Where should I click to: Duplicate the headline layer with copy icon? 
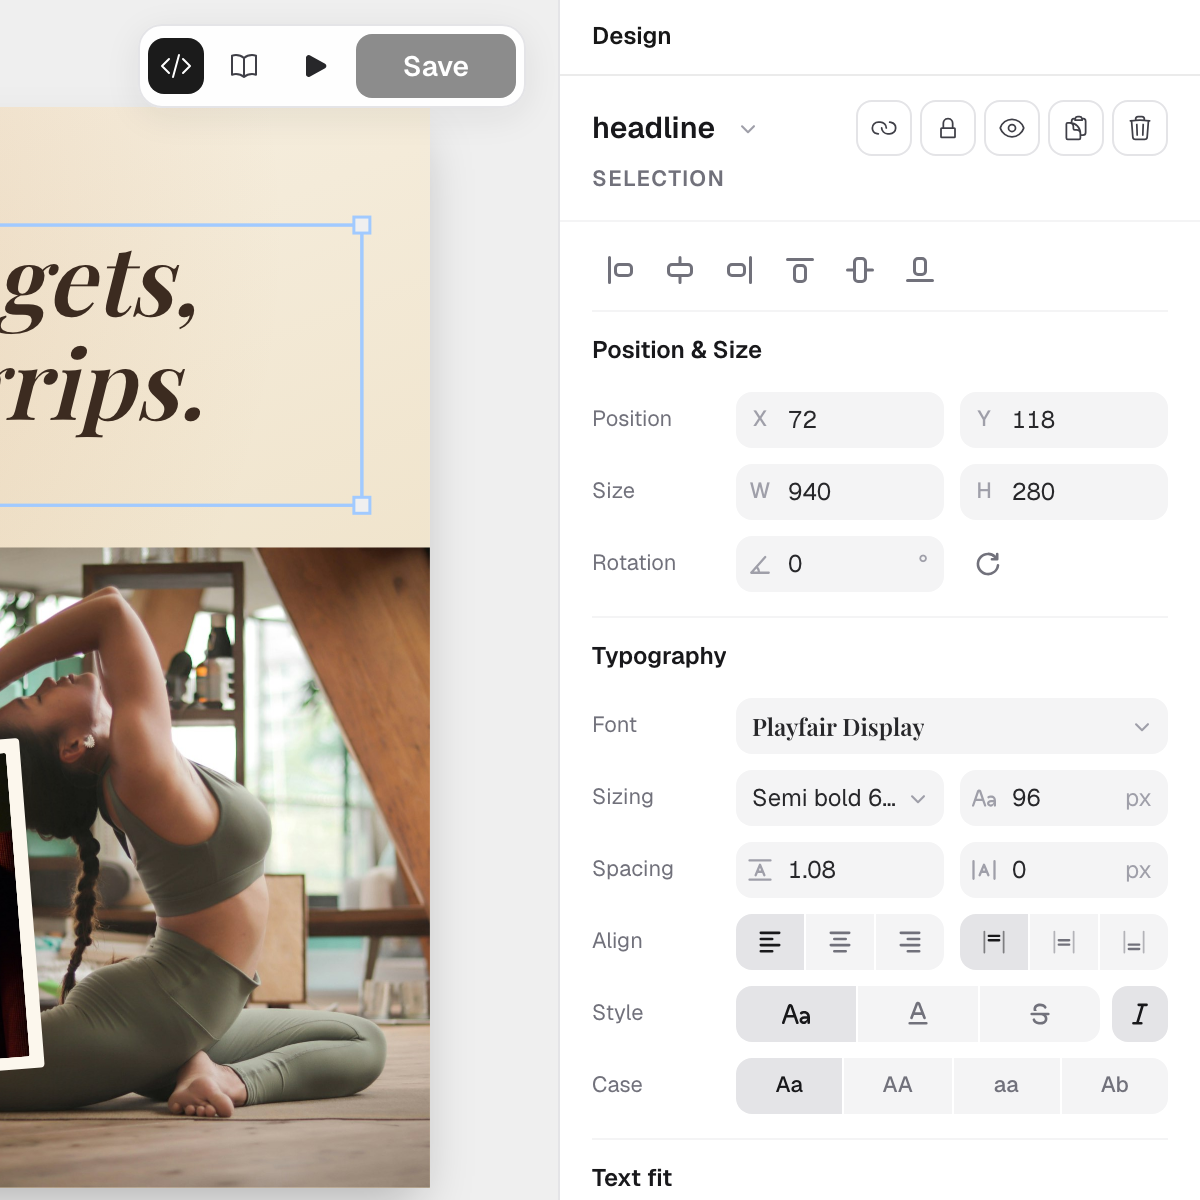[1076, 128]
